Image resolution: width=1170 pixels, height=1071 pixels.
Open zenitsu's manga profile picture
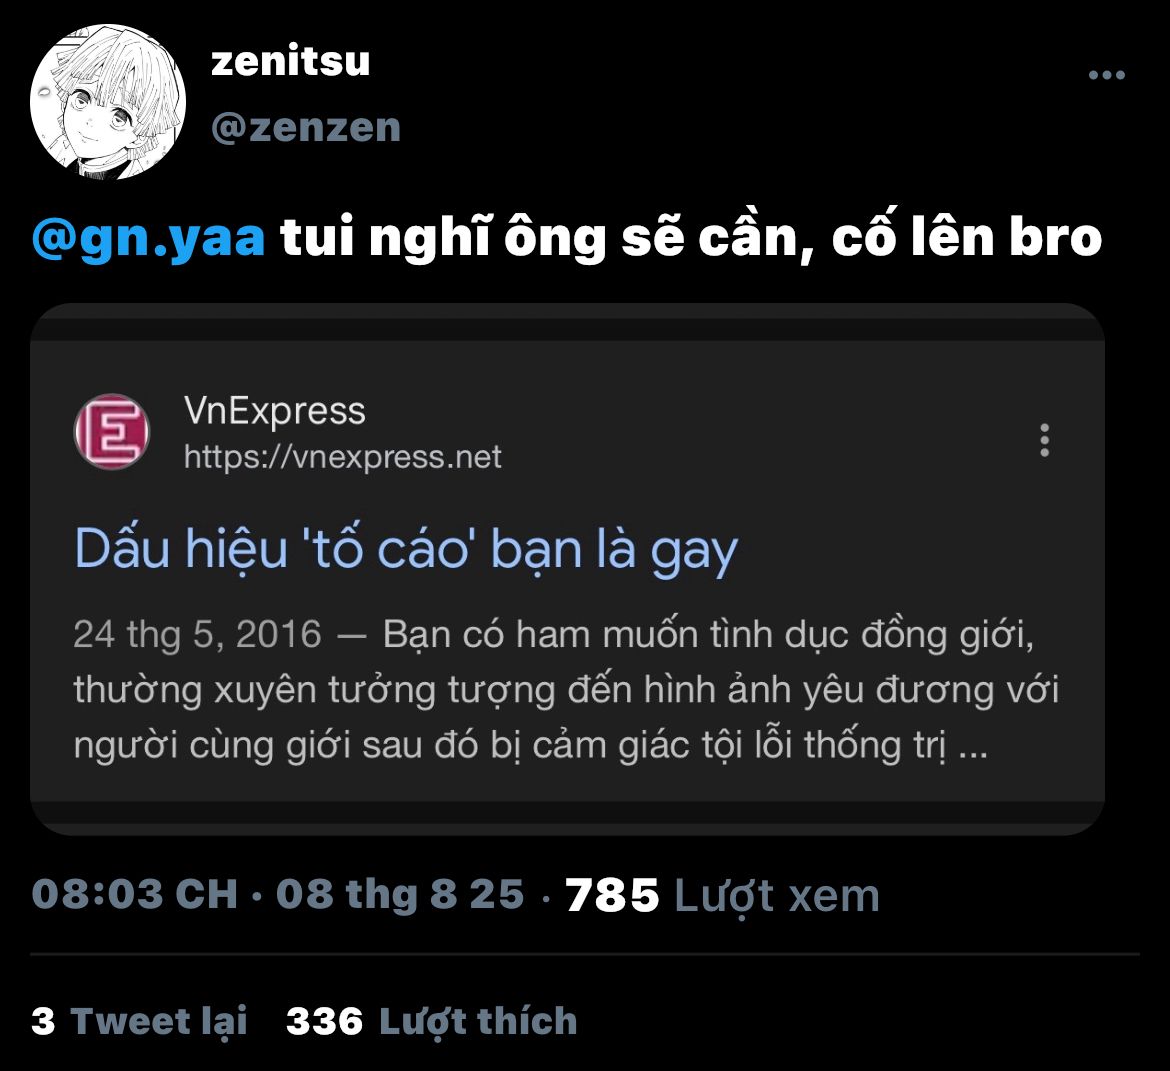108,105
